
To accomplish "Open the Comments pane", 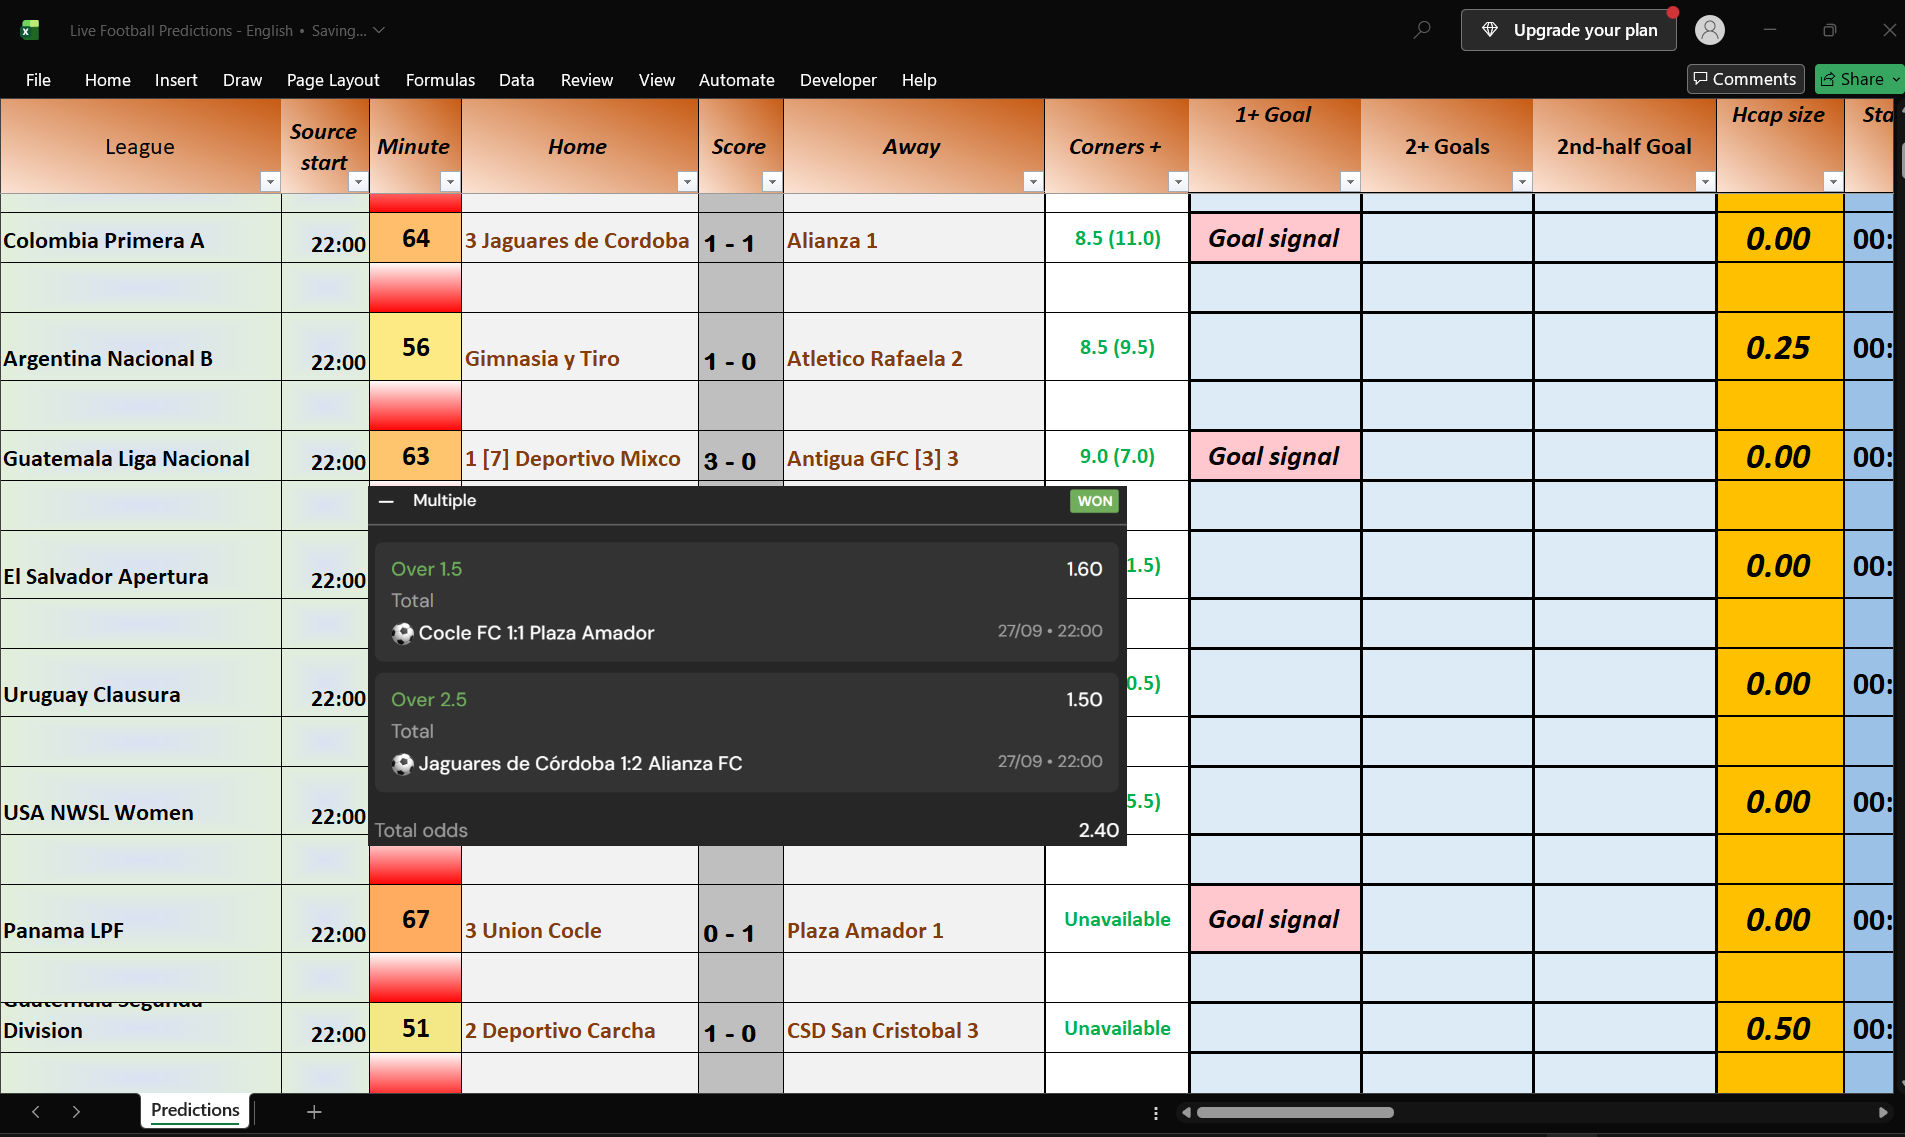I will click(x=1745, y=79).
